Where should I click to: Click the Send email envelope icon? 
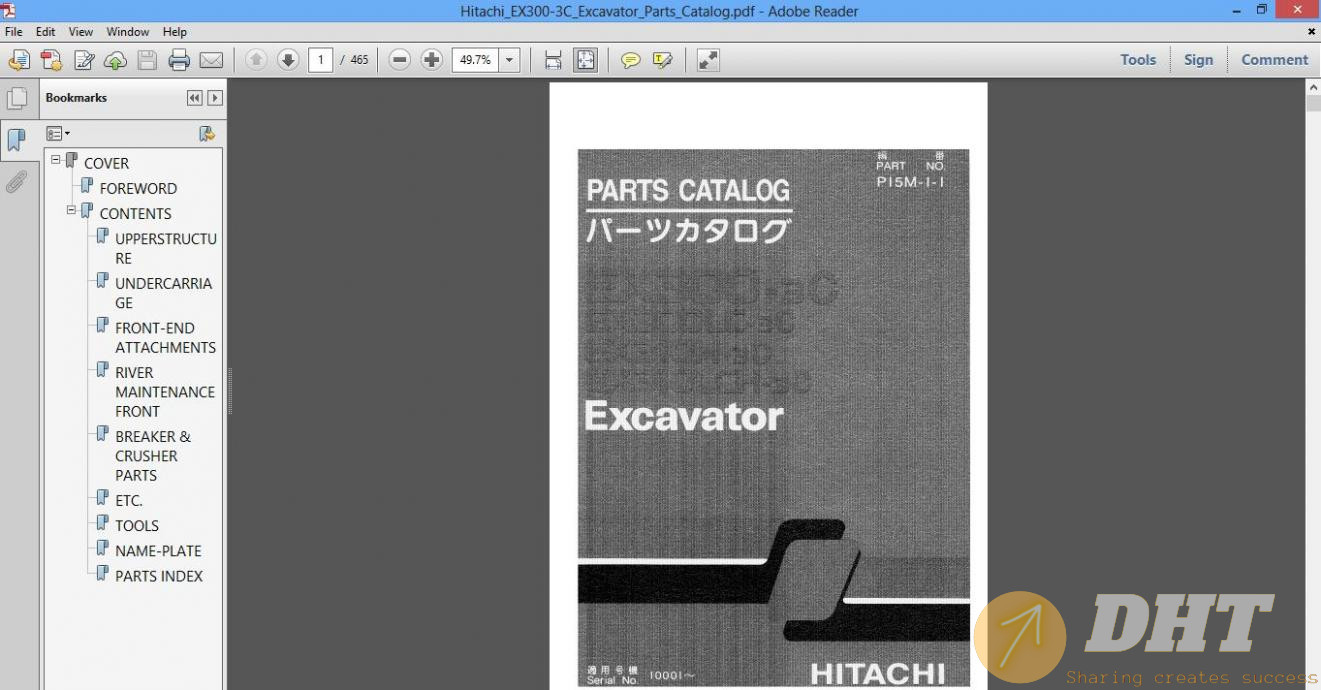coord(211,60)
